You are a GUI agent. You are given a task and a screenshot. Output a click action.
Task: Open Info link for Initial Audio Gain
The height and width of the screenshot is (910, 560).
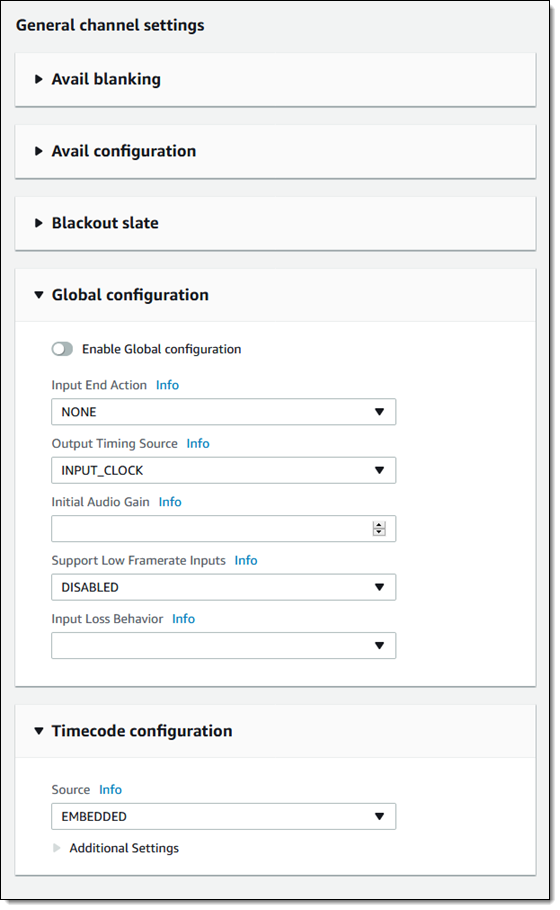[170, 502]
